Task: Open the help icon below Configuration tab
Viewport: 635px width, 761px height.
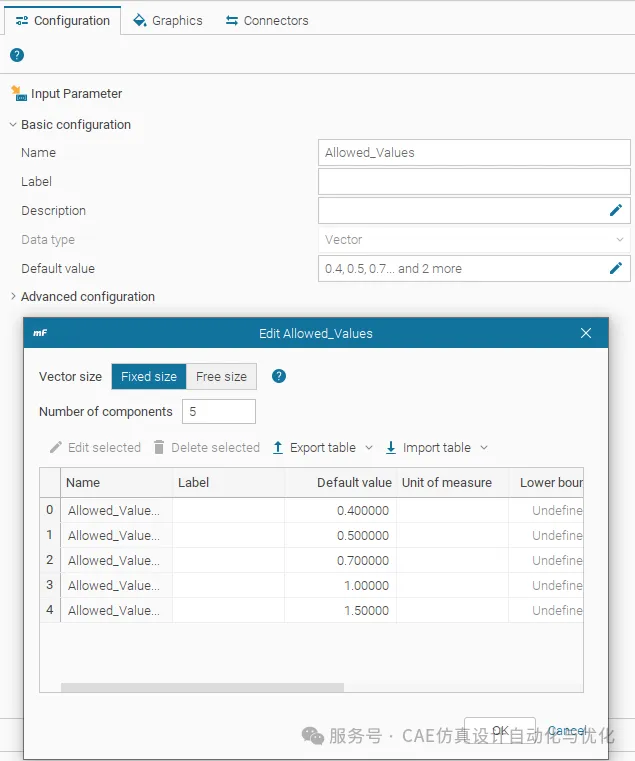Action: [x=17, y=55]
